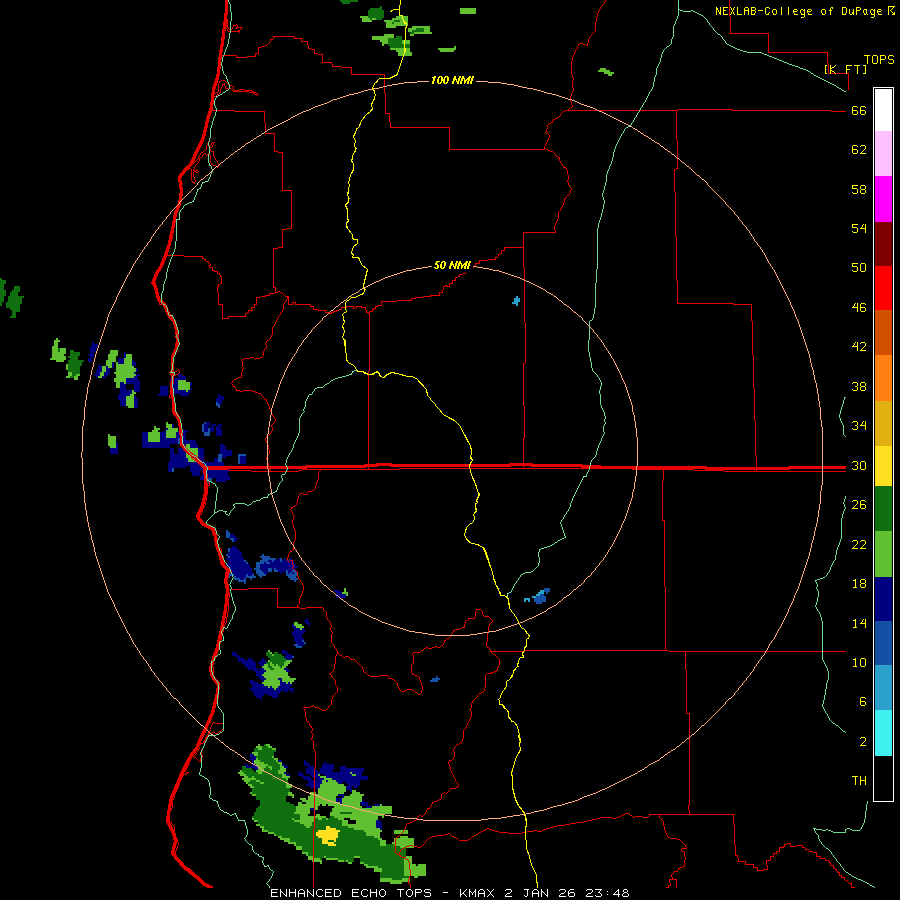Click the orange 42 kft legend swatch
900x900 pixels.
(x=883, y=378)
